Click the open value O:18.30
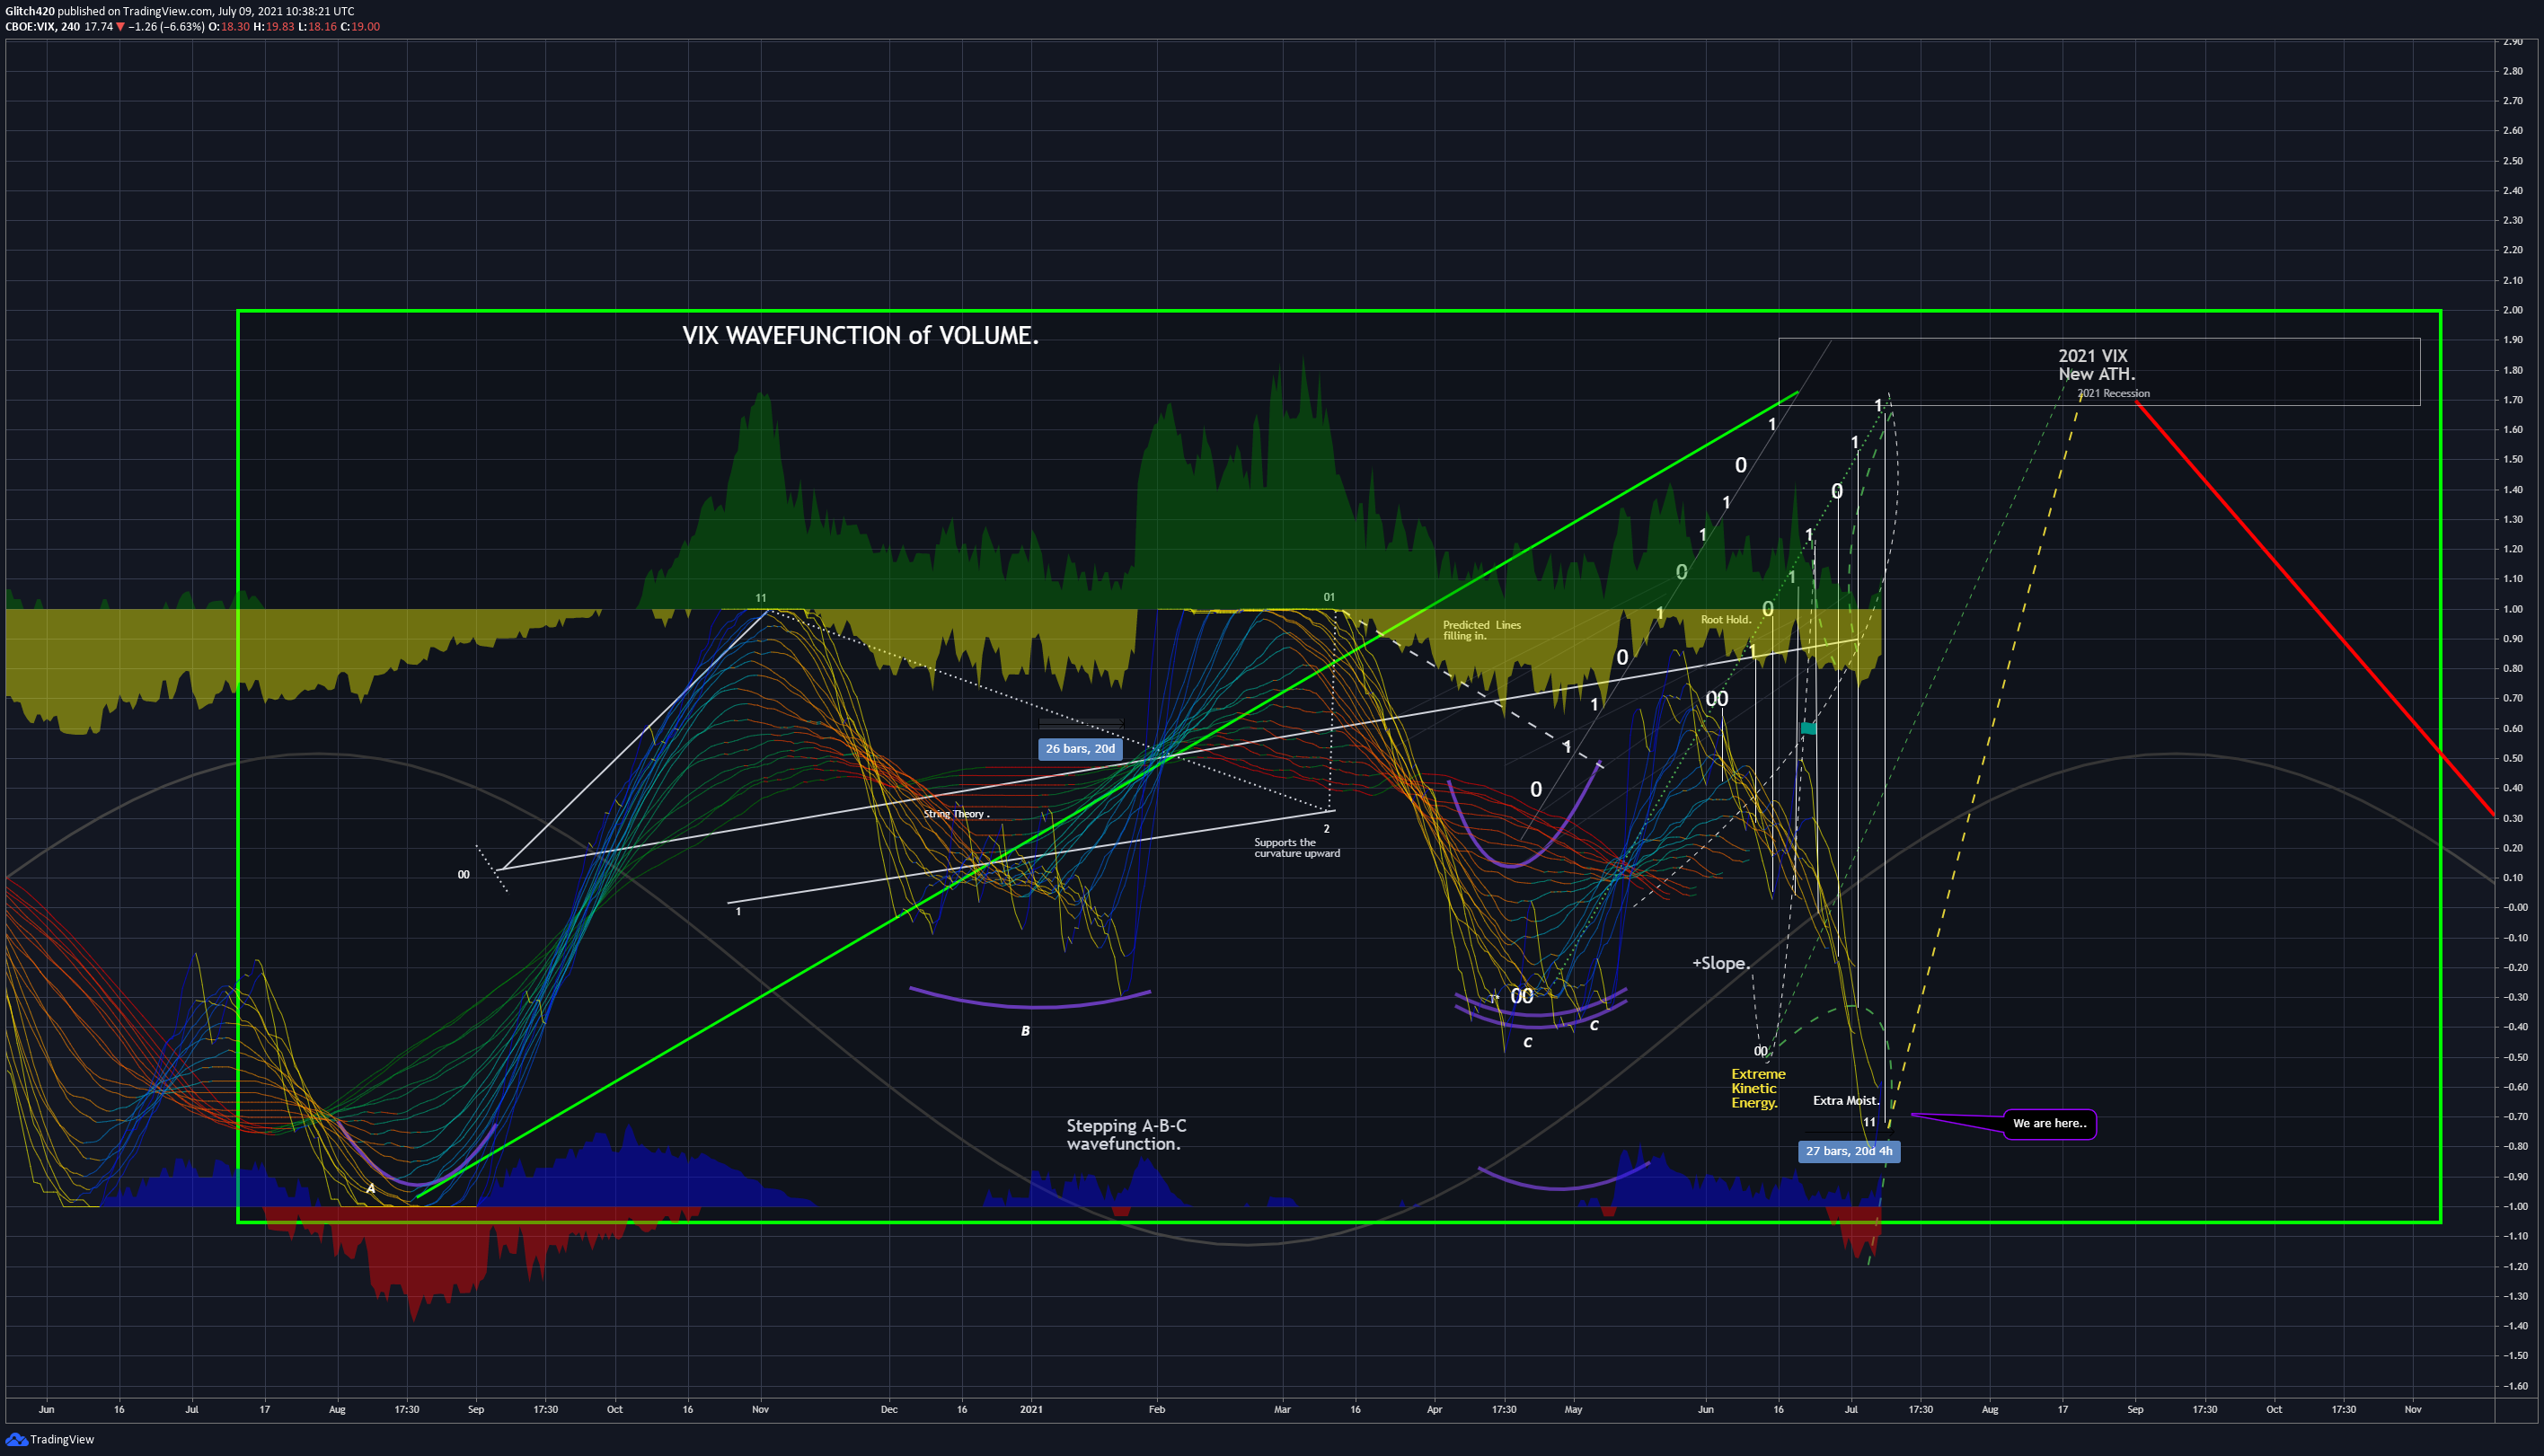The height and width of the screenshot is (1456, 2544). pos(229,27)
